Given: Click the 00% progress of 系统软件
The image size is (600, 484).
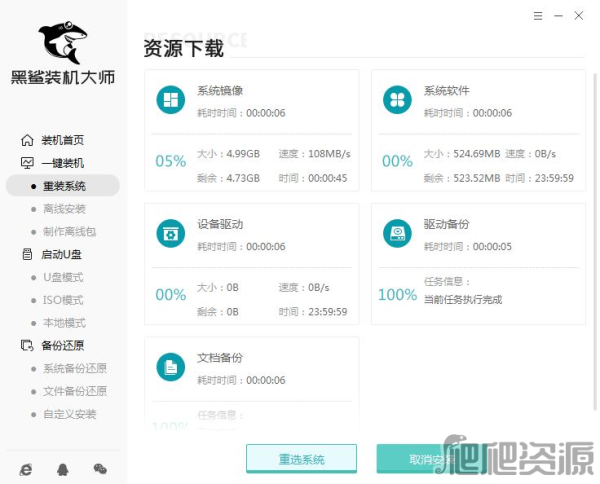Looking at the screenshot, I should pos(397,161).
